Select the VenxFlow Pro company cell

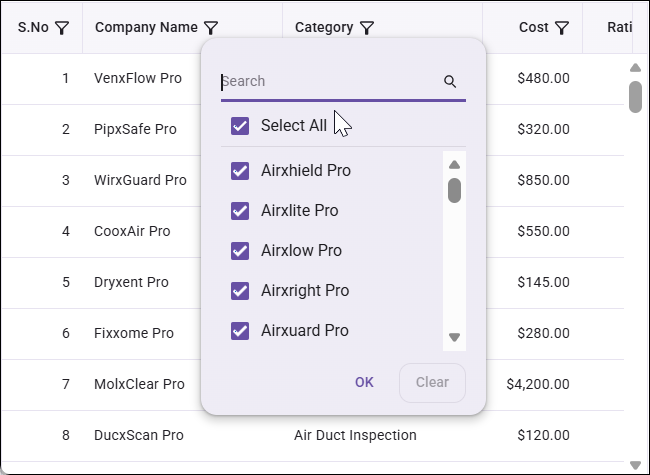[x=138, y=78]
